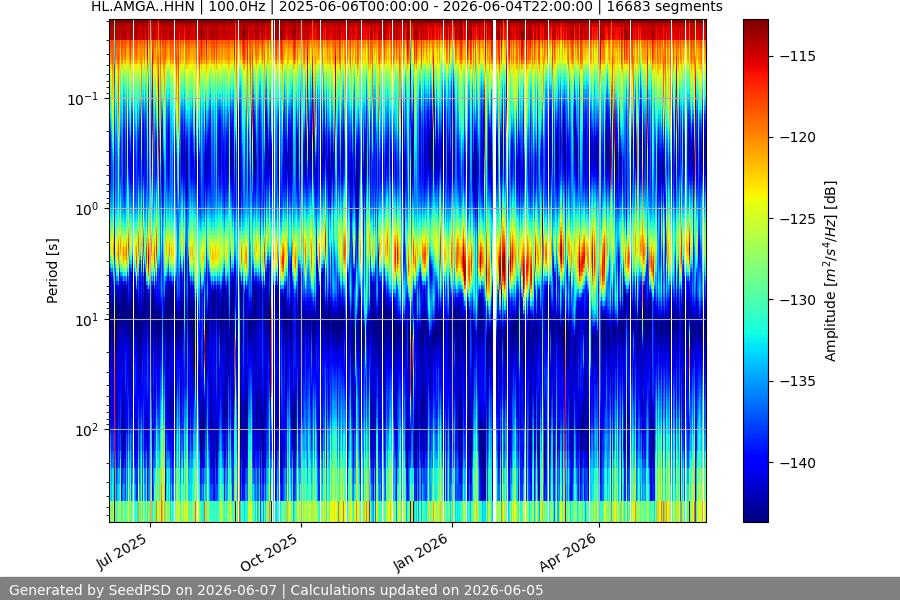Click the 10¹ period tick label
Image resolution: width=900 pixels, height=600 pixels.
coord(86,320)
